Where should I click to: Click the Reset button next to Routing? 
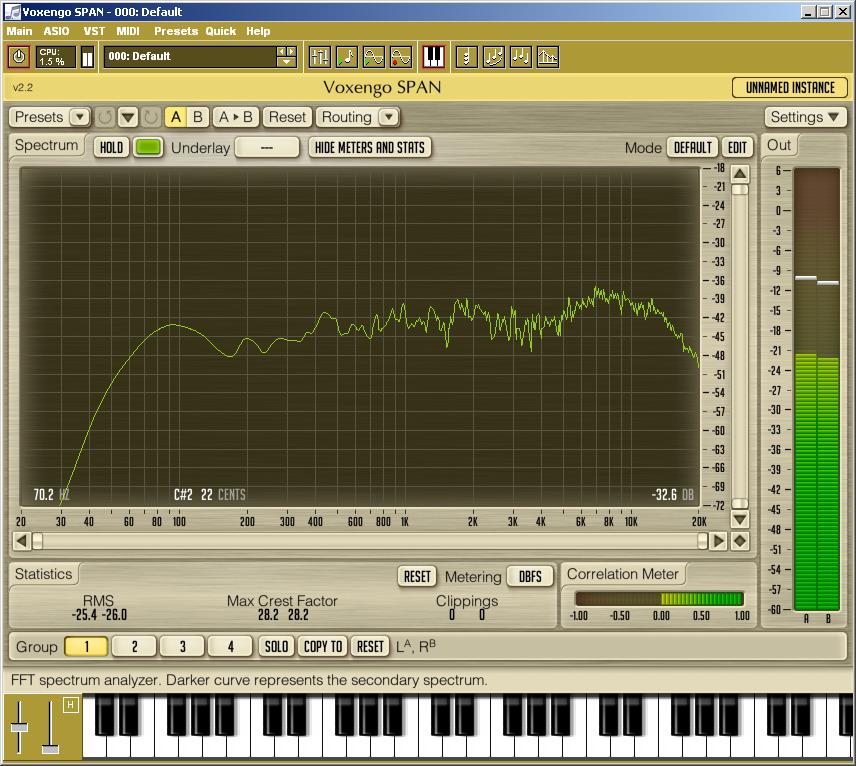[287, 117]
